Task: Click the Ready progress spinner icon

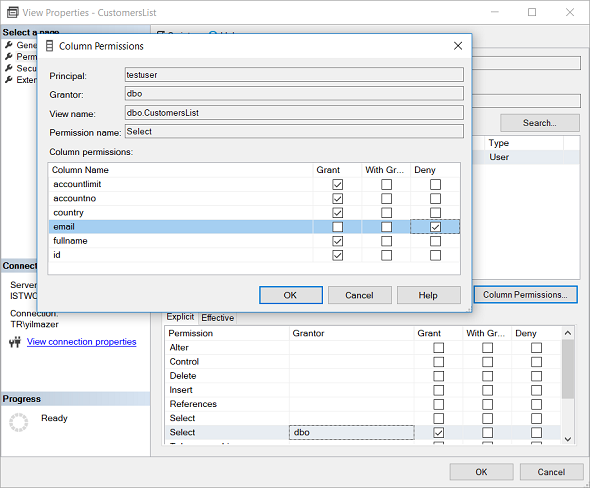Action: 19,422
